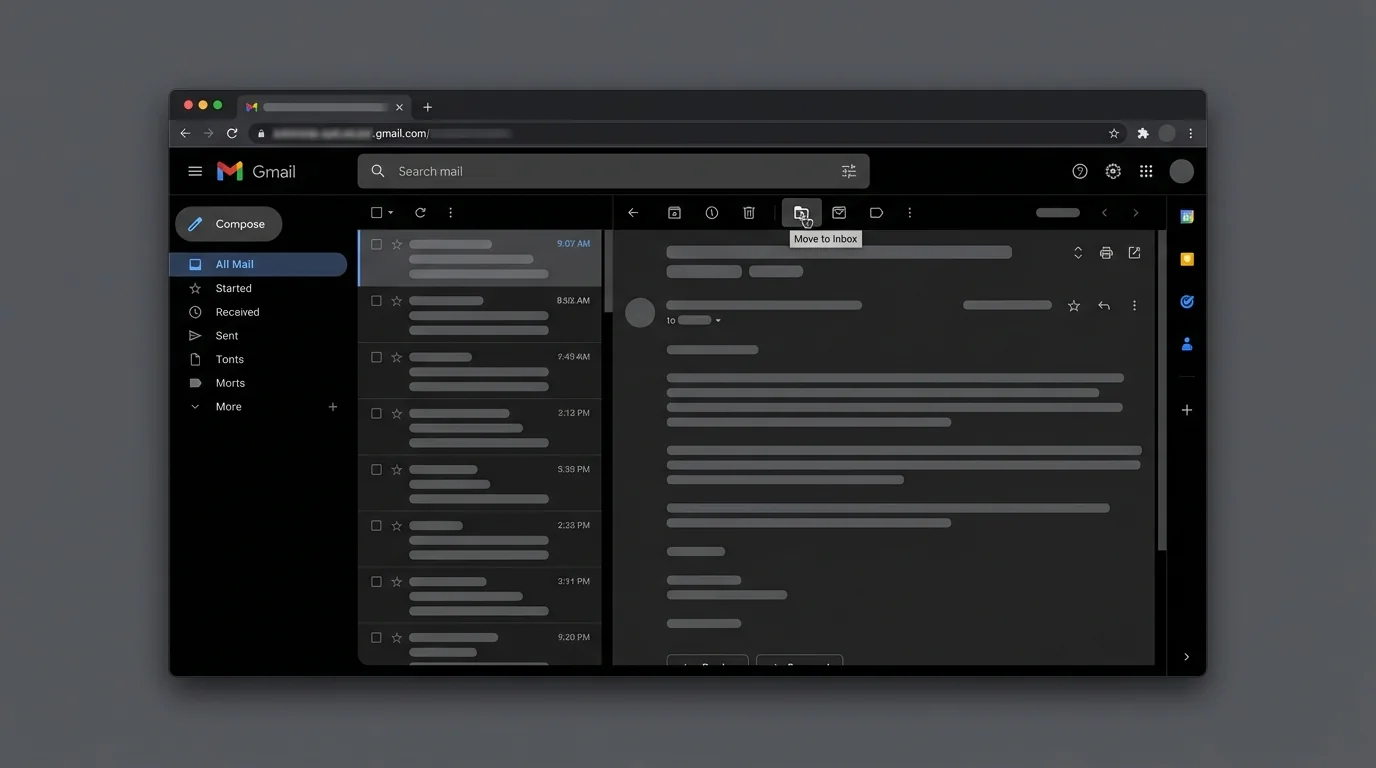1376x768 pixels.
Task: Click the Archive icon in email toolbar
Action: [674, 213]
